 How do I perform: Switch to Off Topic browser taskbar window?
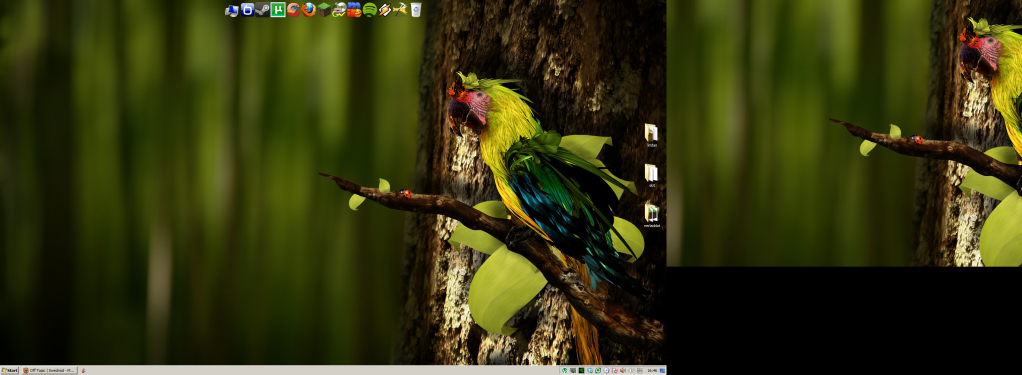tap(49, 370)
